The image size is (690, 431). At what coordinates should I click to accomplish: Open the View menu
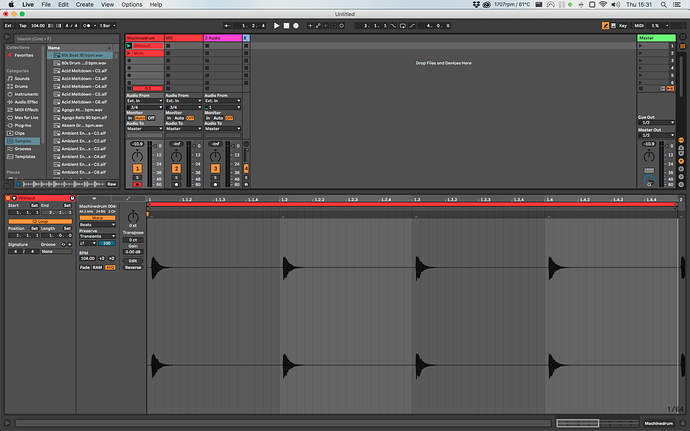pyautogui.click(x=107, y=4)
